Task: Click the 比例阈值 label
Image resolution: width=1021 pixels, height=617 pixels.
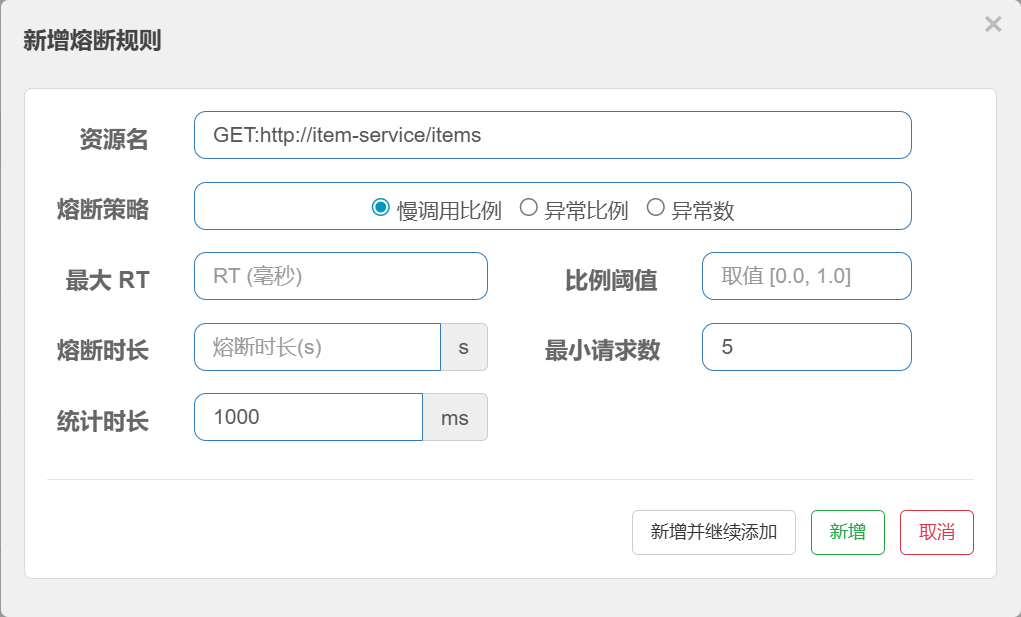Action: pos(611,281)
